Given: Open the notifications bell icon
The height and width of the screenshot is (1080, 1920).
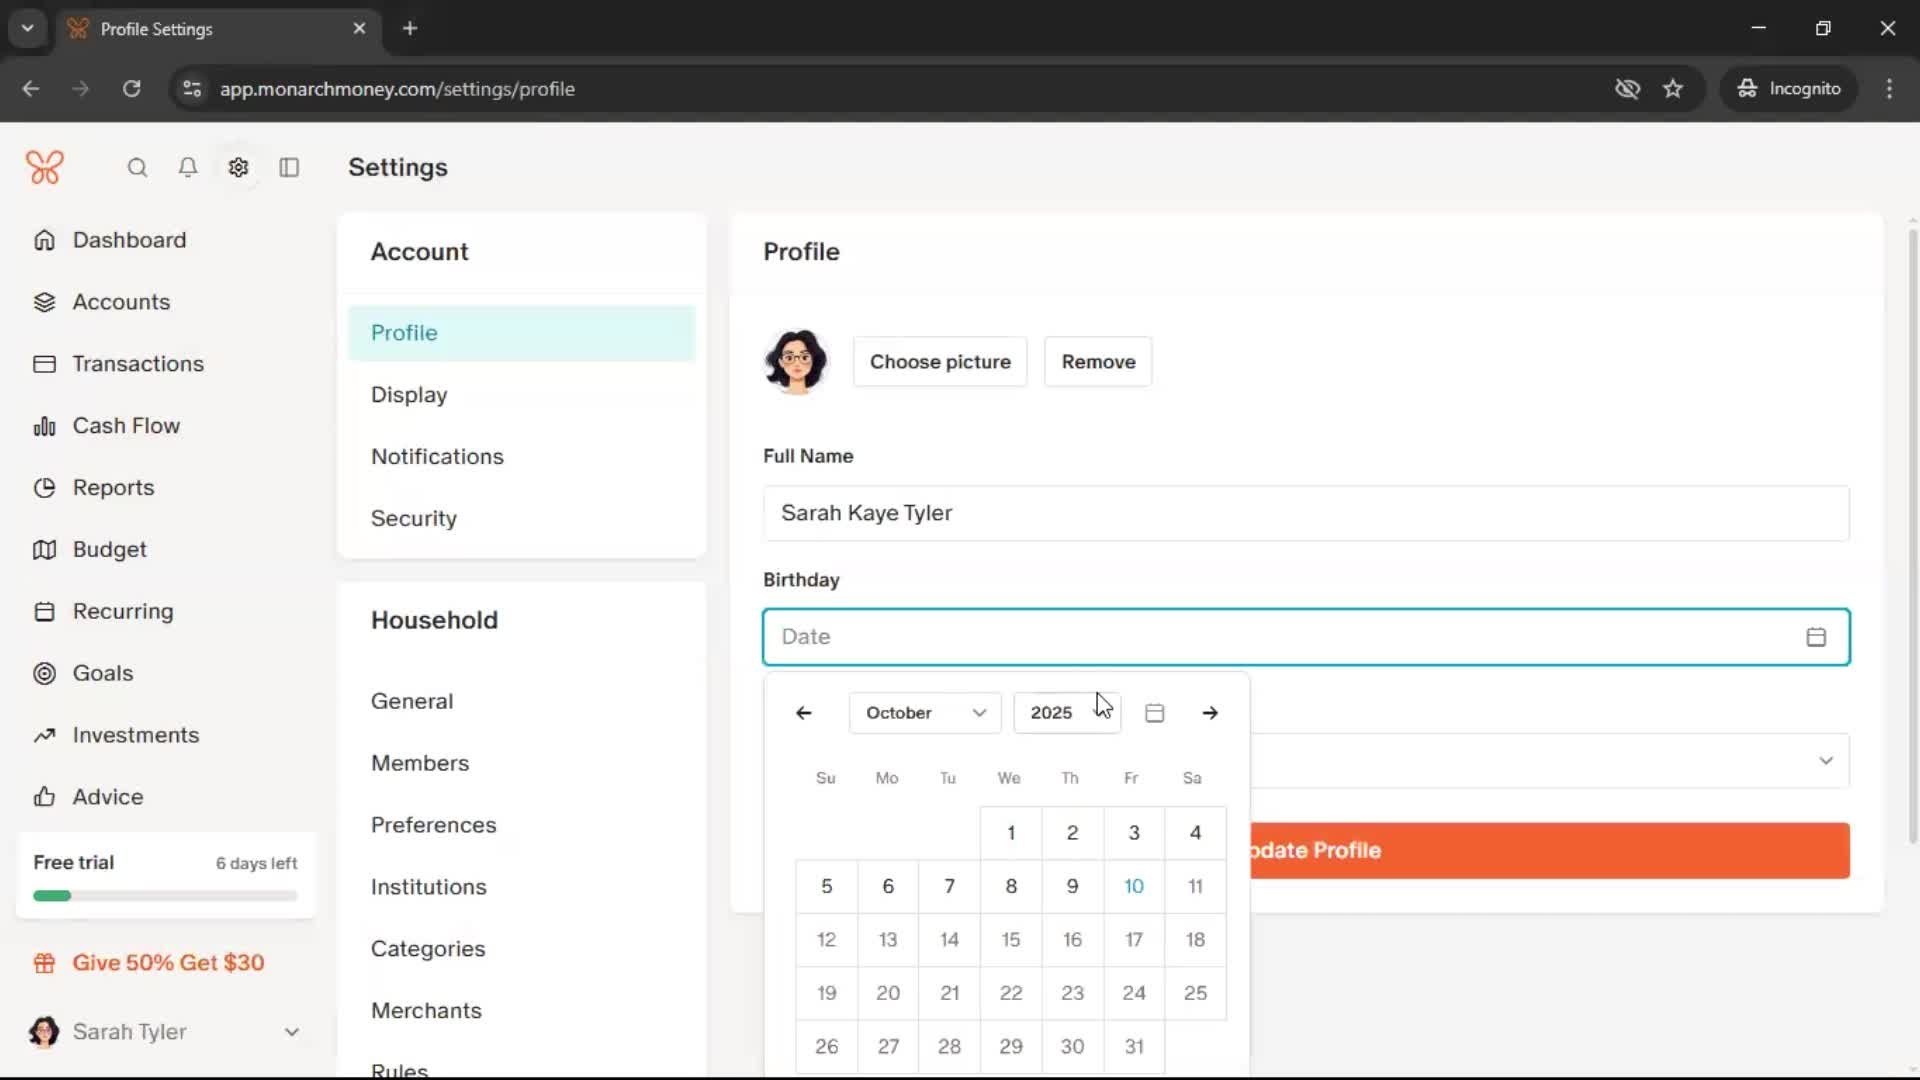Looking at the screenshot, I should 188,167.
